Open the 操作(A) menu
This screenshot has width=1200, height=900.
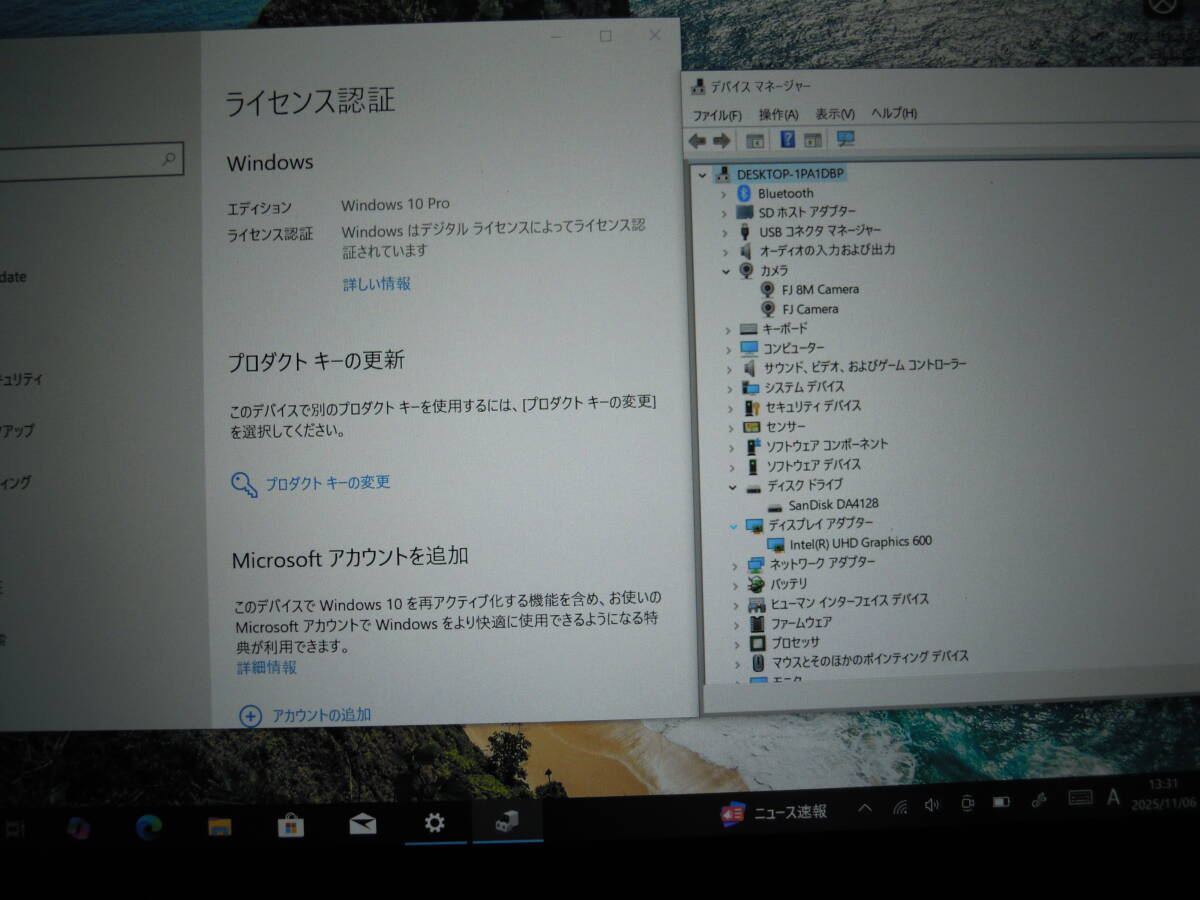(778, 115)
